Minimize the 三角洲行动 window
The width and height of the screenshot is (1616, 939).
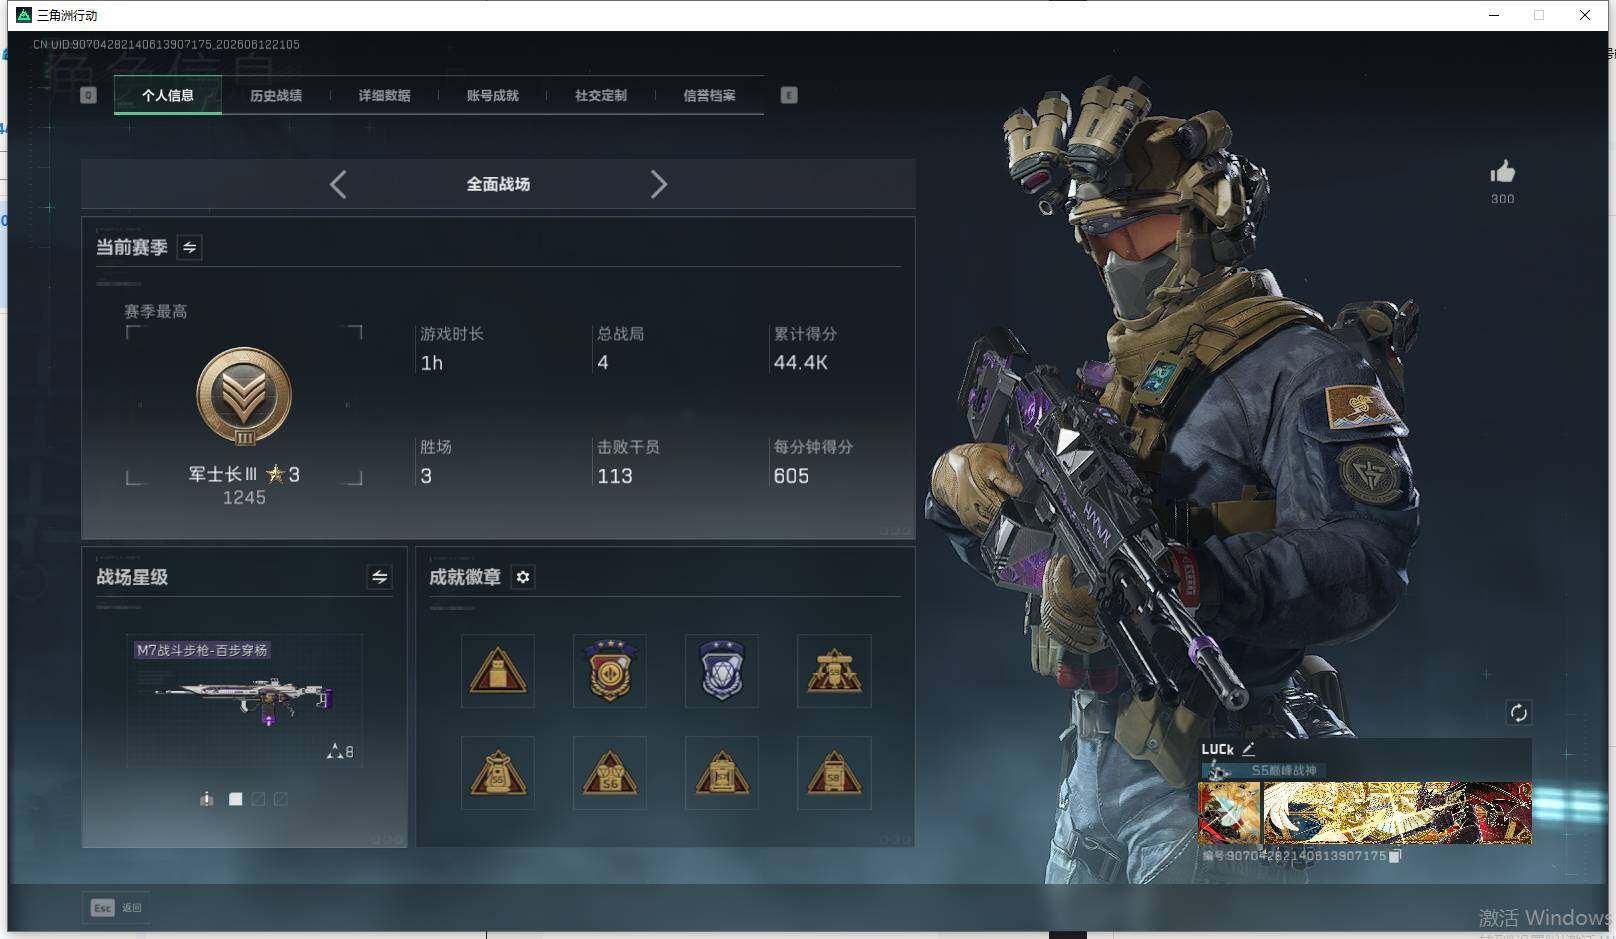1494,15
